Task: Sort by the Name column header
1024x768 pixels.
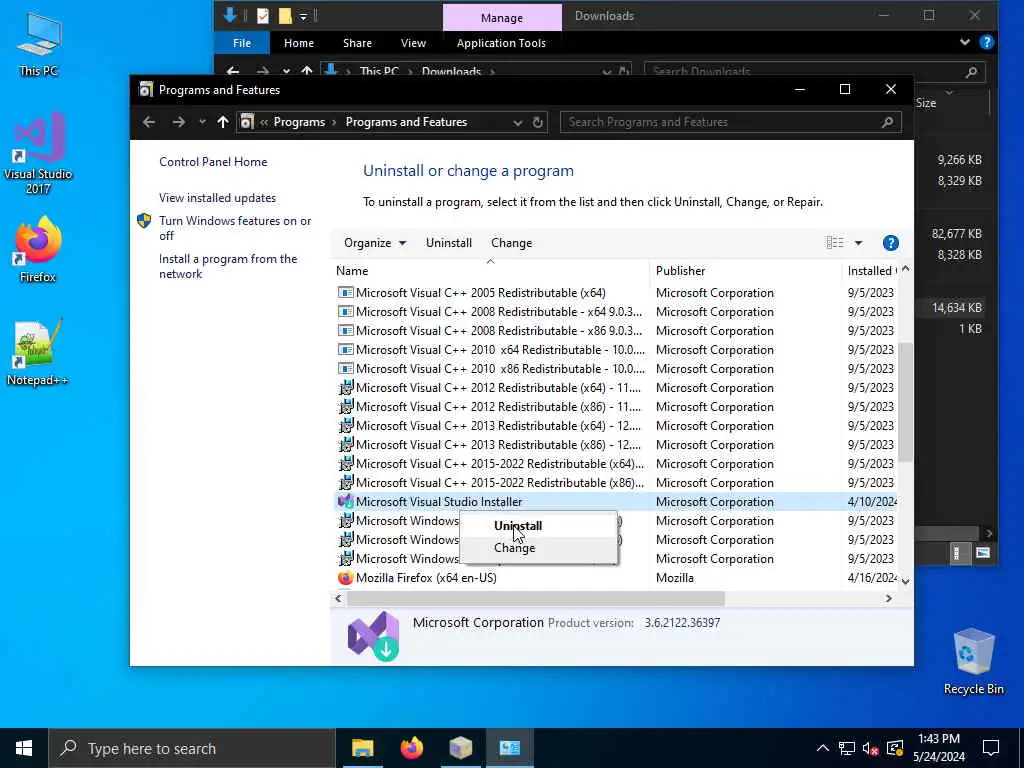Action: pyautogui.click(x=490, y=270)
